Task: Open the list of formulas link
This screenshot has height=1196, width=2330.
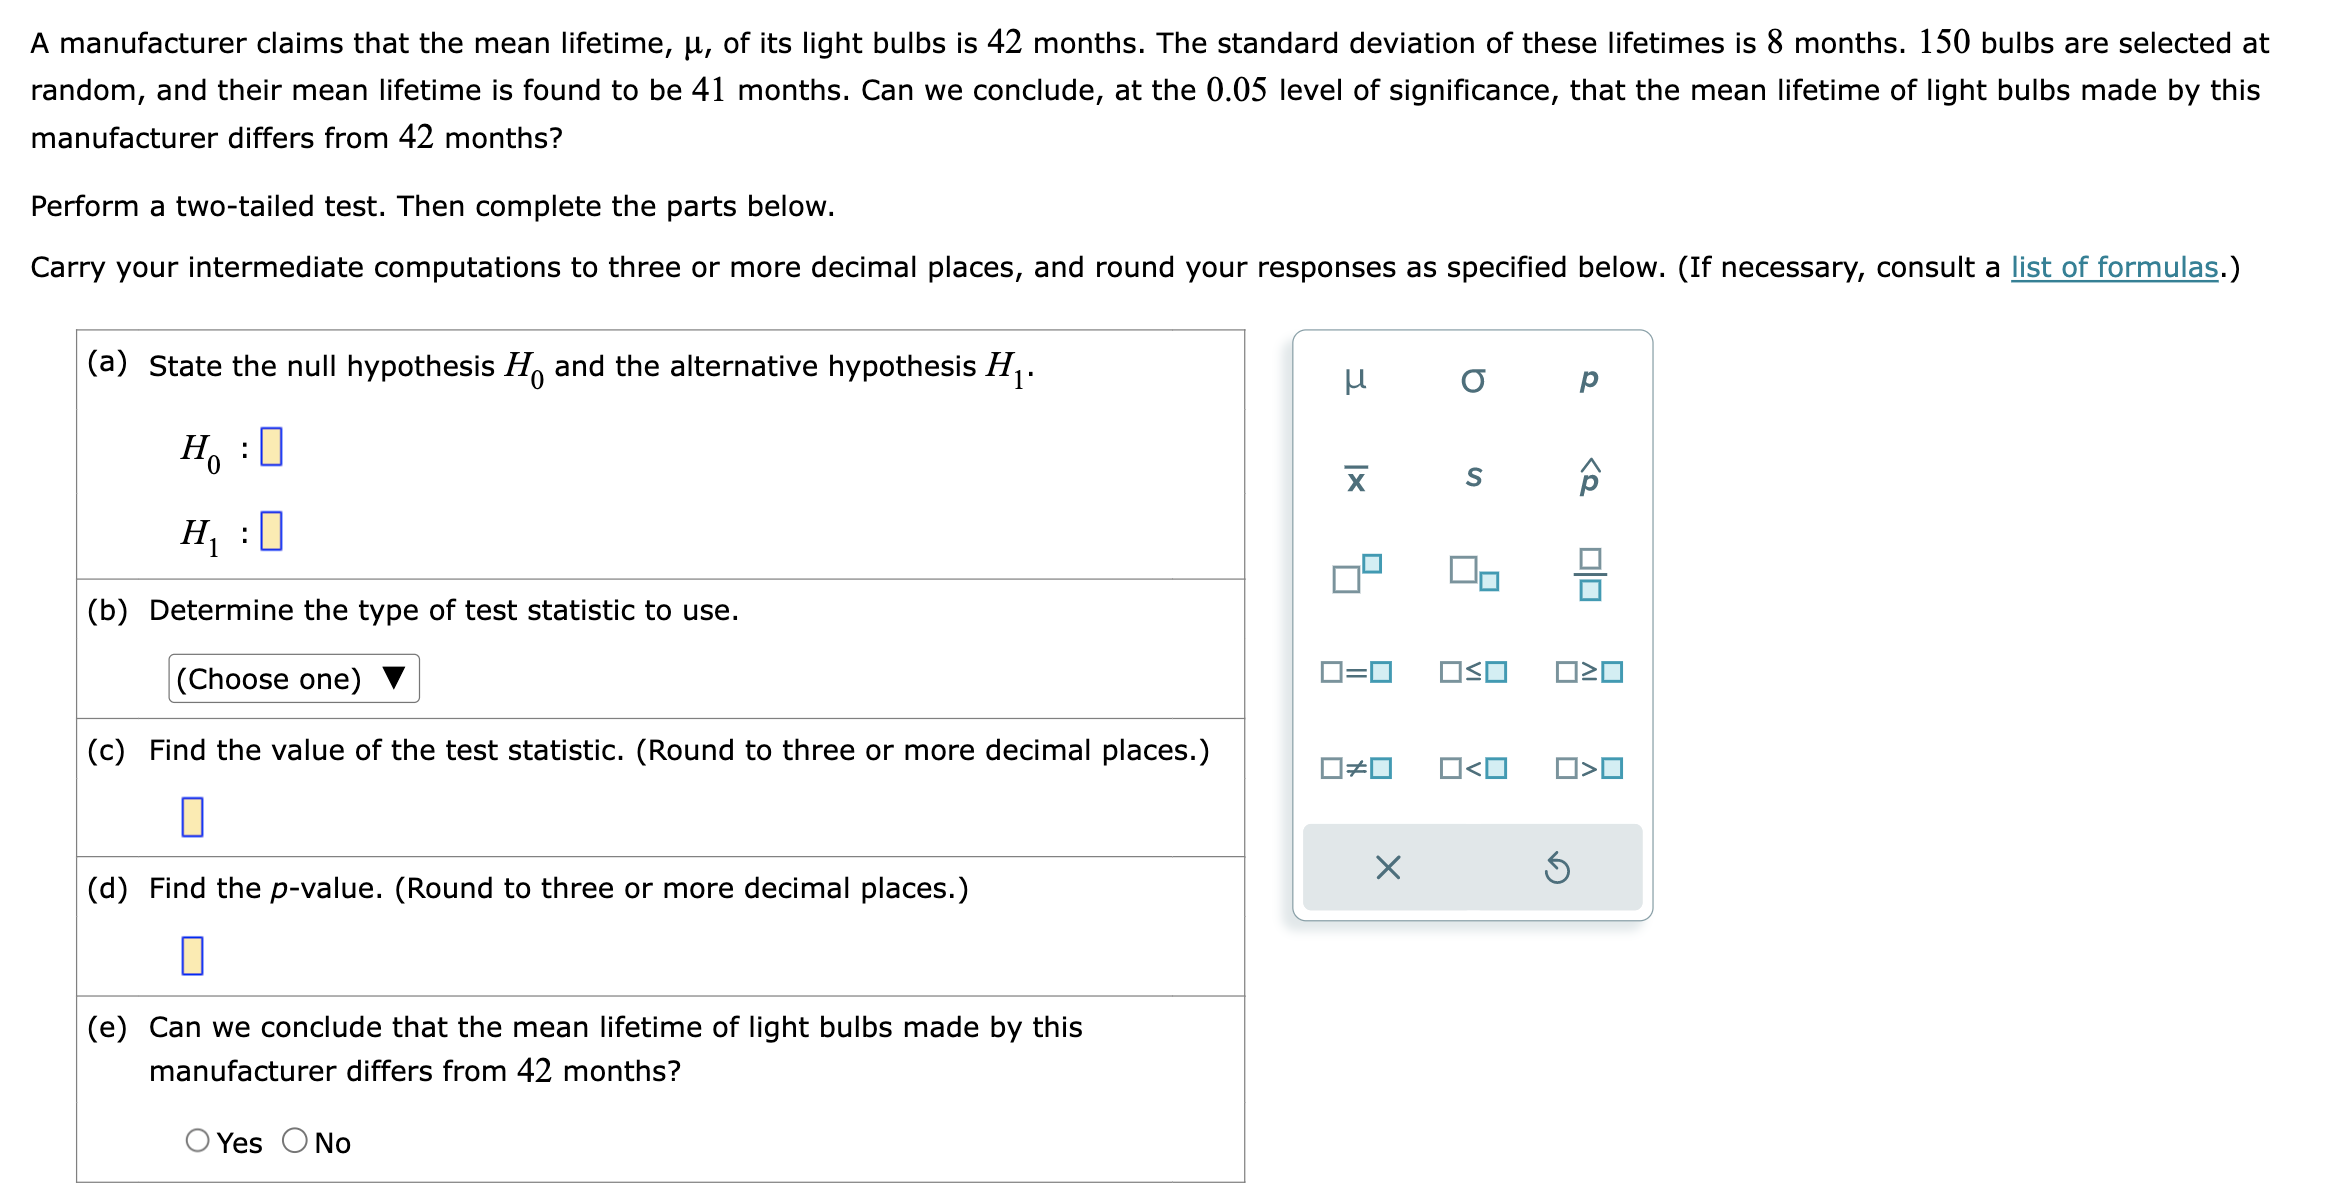Action: (2113, 267)
